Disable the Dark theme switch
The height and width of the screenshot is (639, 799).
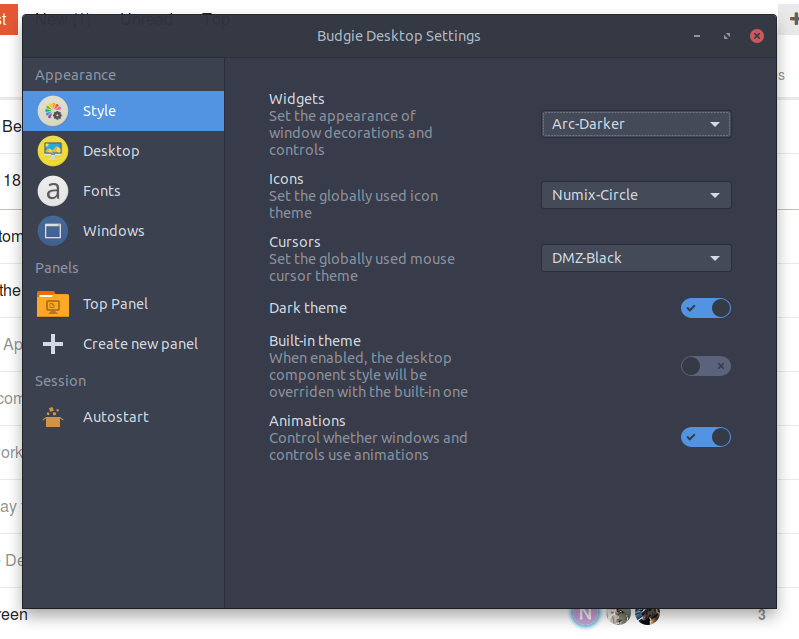click(706, 308)
